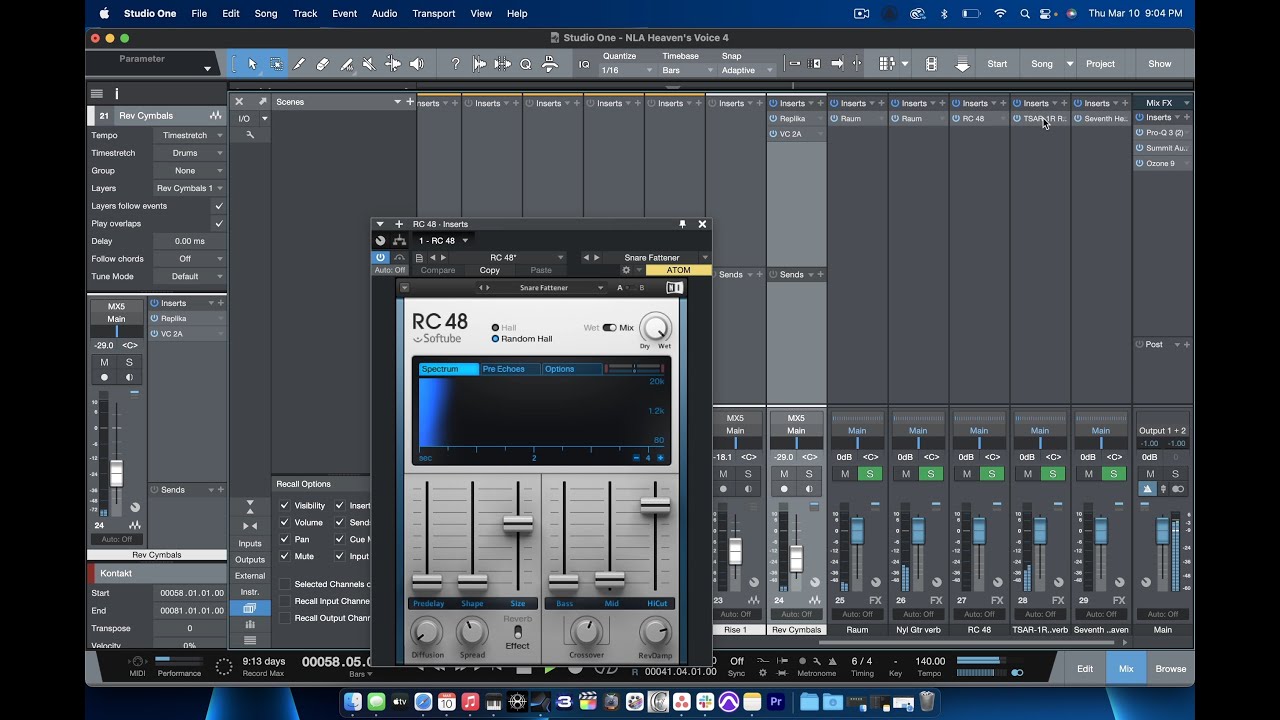Open Layers Rev Cymbals 1 dropdown
Viewport: 1280px width, 720px height.
[189, 188]
